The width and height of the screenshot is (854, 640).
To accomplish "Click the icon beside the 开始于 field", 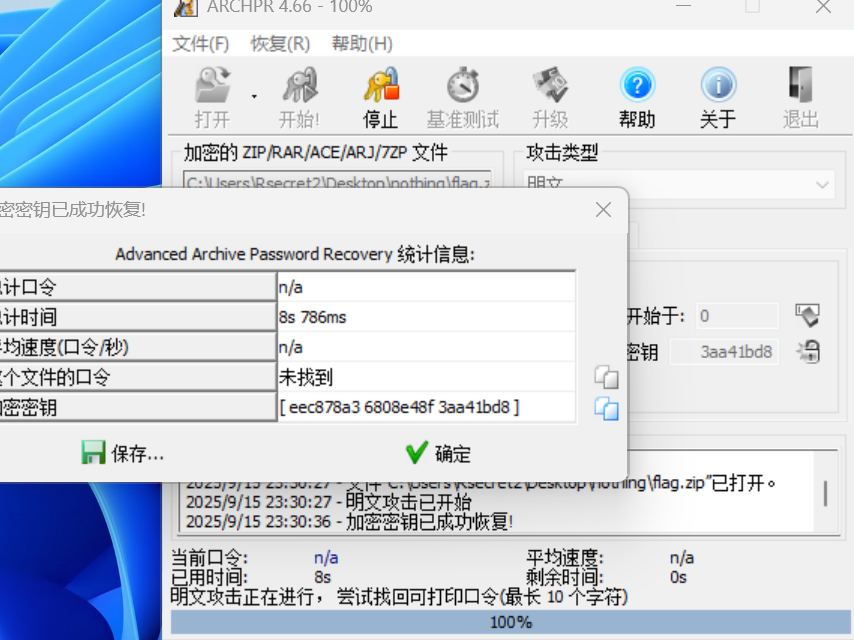I will pos(808,315).
